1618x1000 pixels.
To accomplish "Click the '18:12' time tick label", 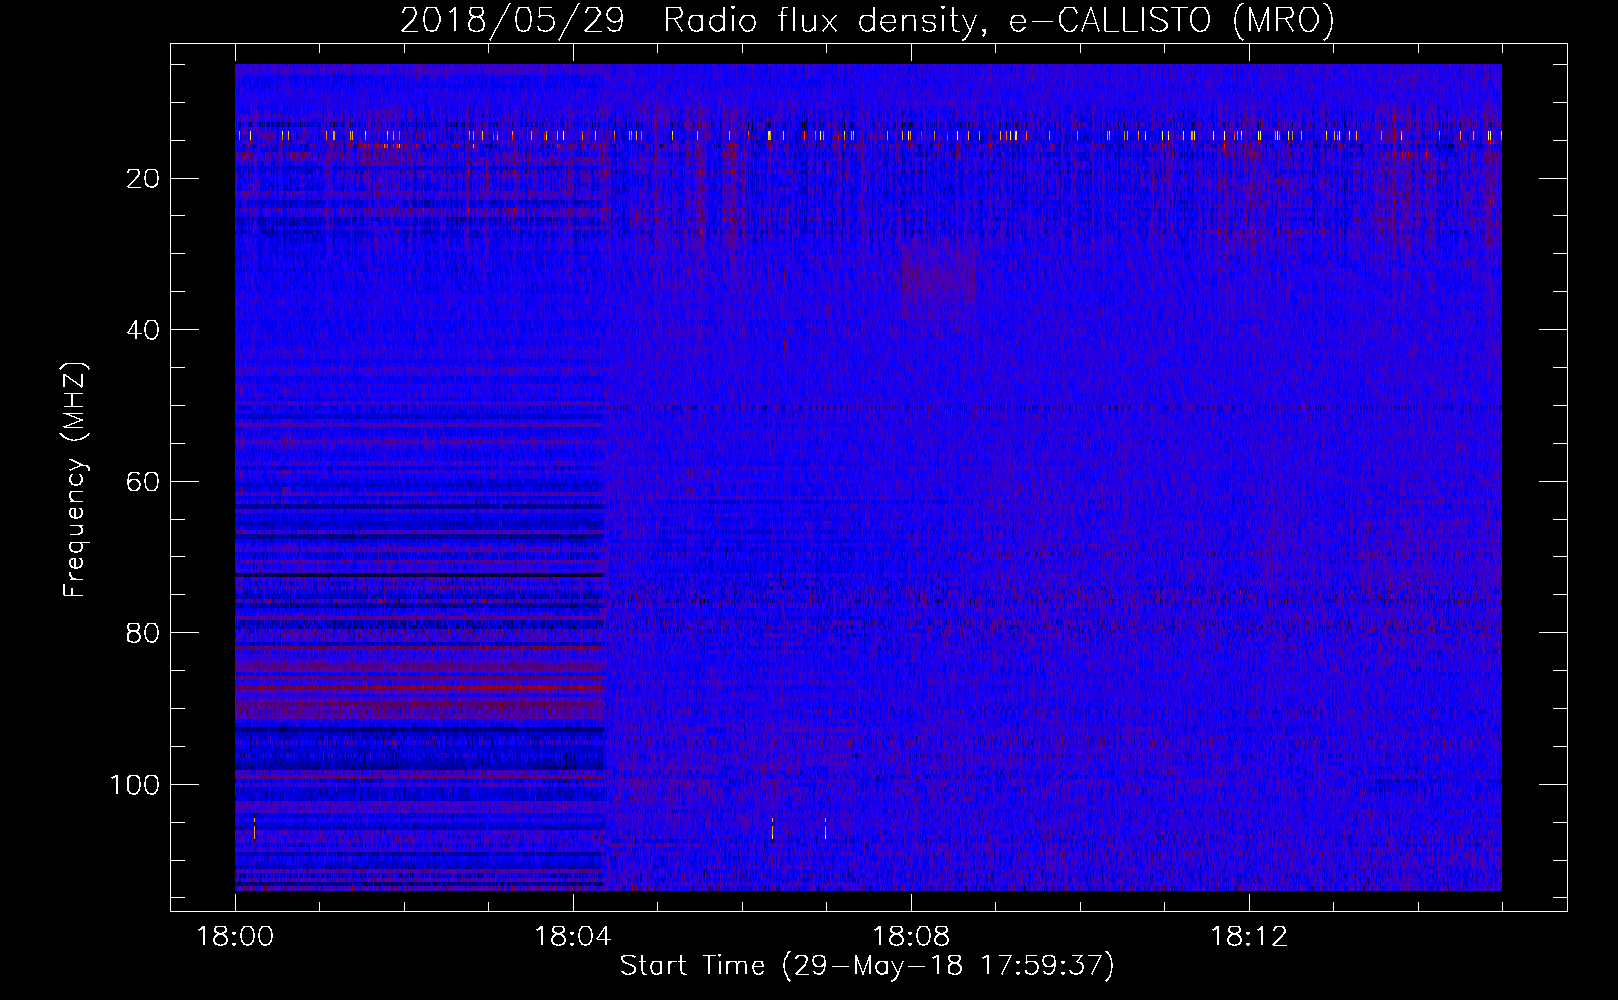I will point(1249,937).
